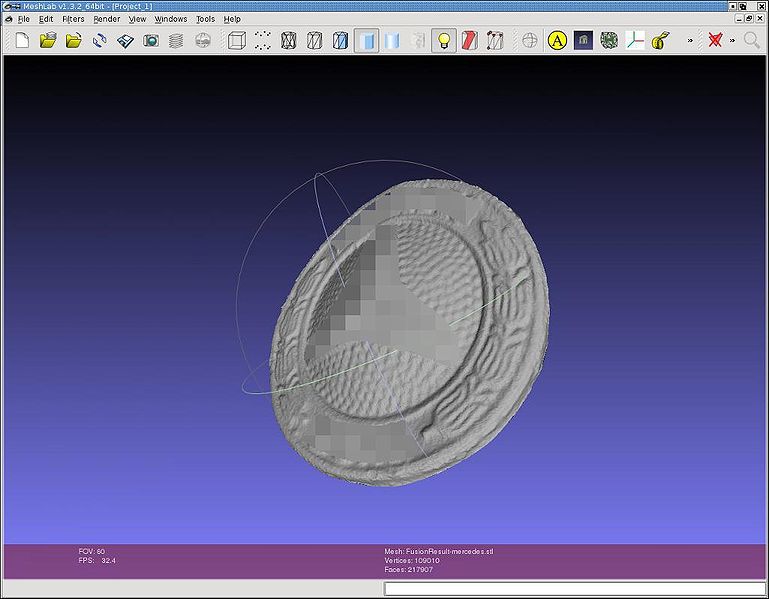Import a mesh using the second folder icon
Viewport: 769px width, 599px height.
coord(74,40)
